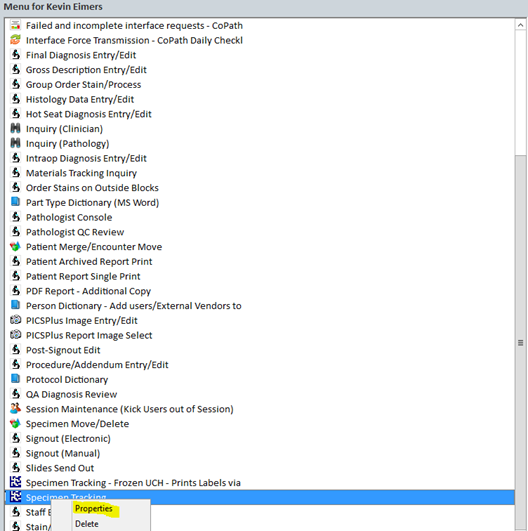This screenshot has width=528, height=531.
Task: Click icon for Specimen Move/Delete
Action: [x=15, y=424]
